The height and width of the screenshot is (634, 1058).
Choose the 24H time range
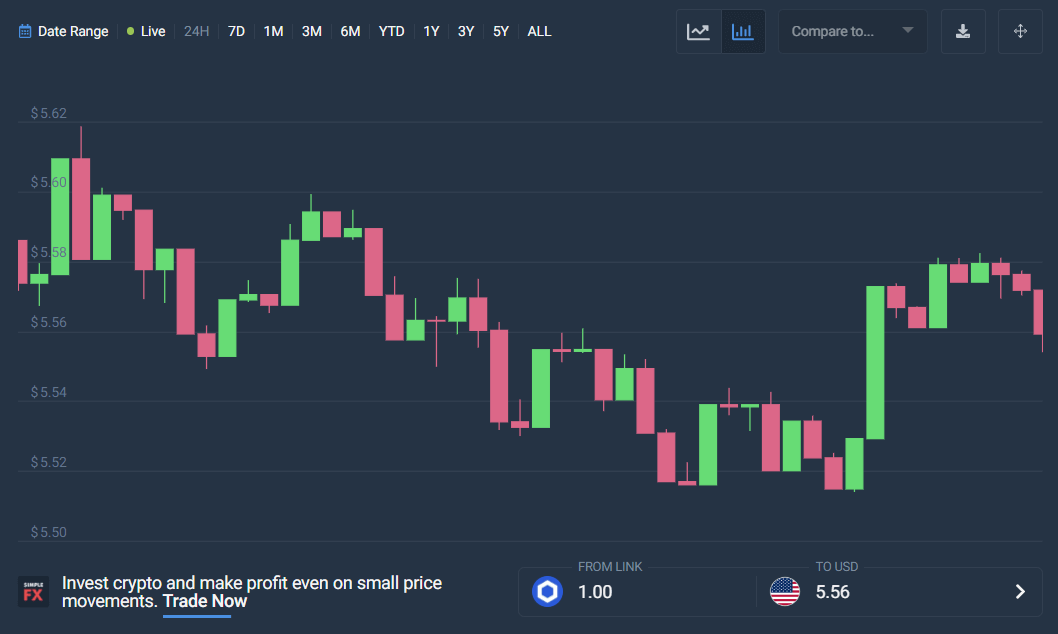pos(197,32)
